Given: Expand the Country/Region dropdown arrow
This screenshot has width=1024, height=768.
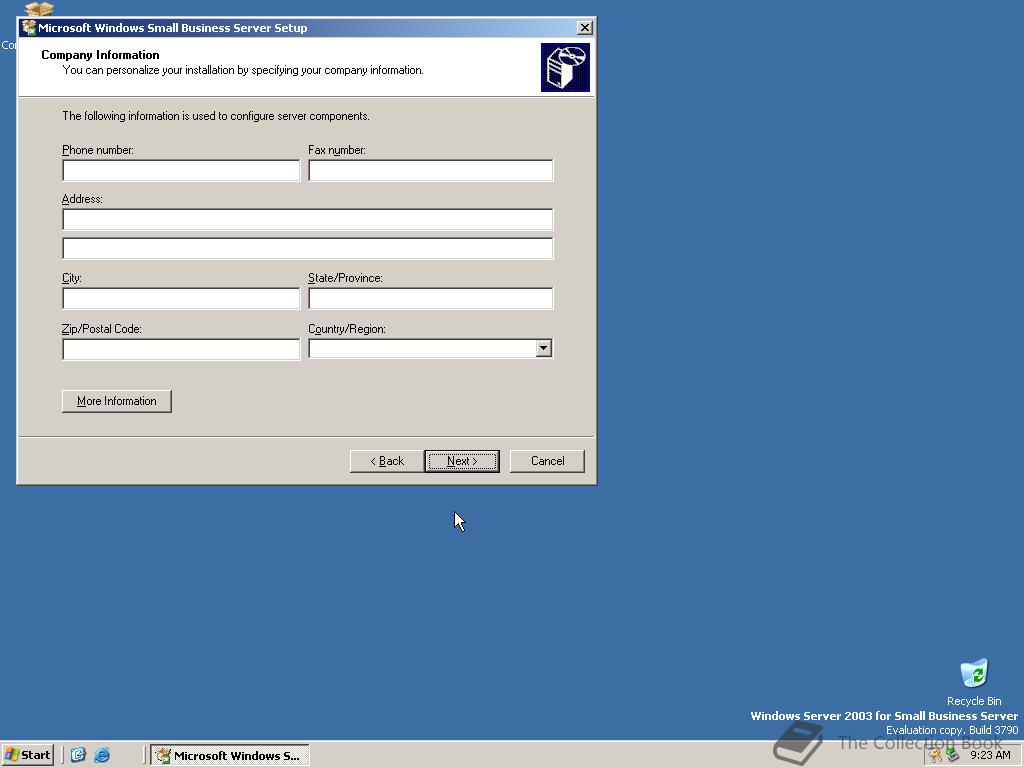Looking at the screenshot, I should click(x=543, y=348).
